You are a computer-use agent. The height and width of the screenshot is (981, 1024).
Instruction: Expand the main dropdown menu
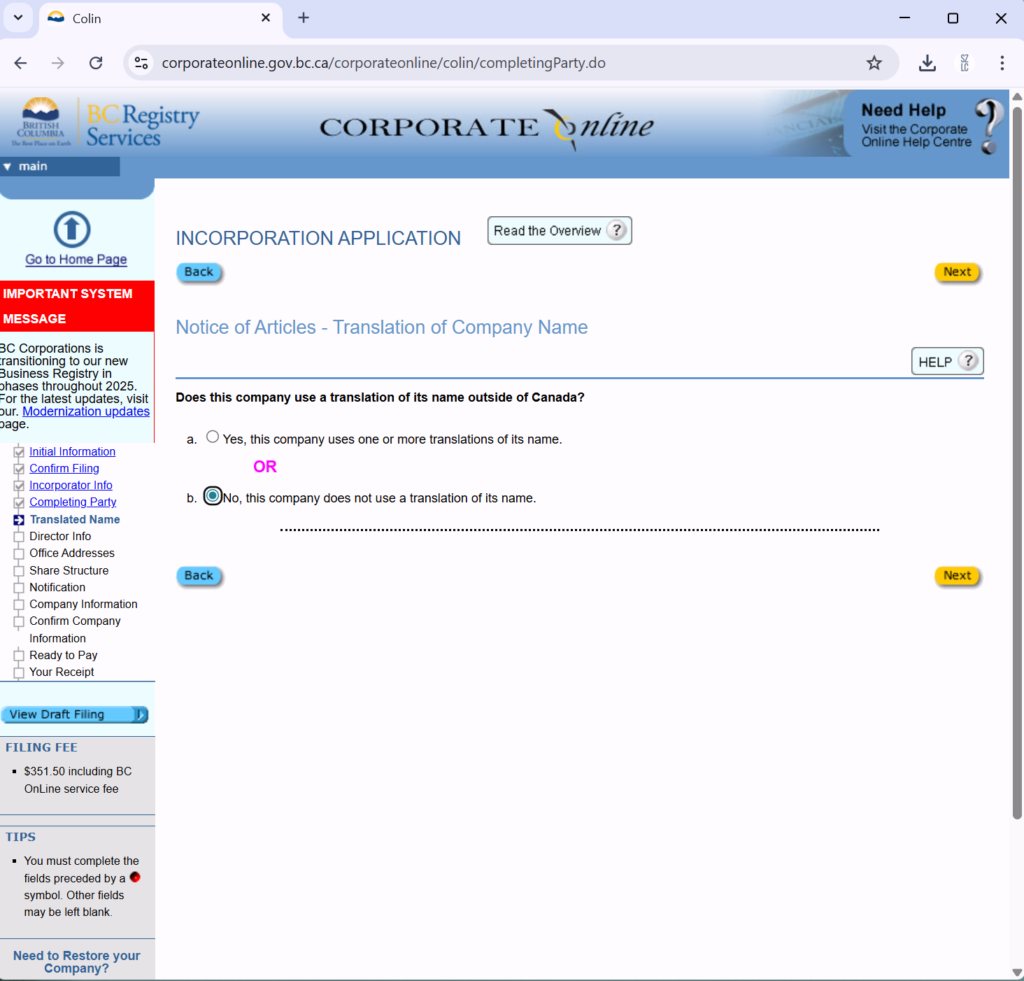click(8, 166)
